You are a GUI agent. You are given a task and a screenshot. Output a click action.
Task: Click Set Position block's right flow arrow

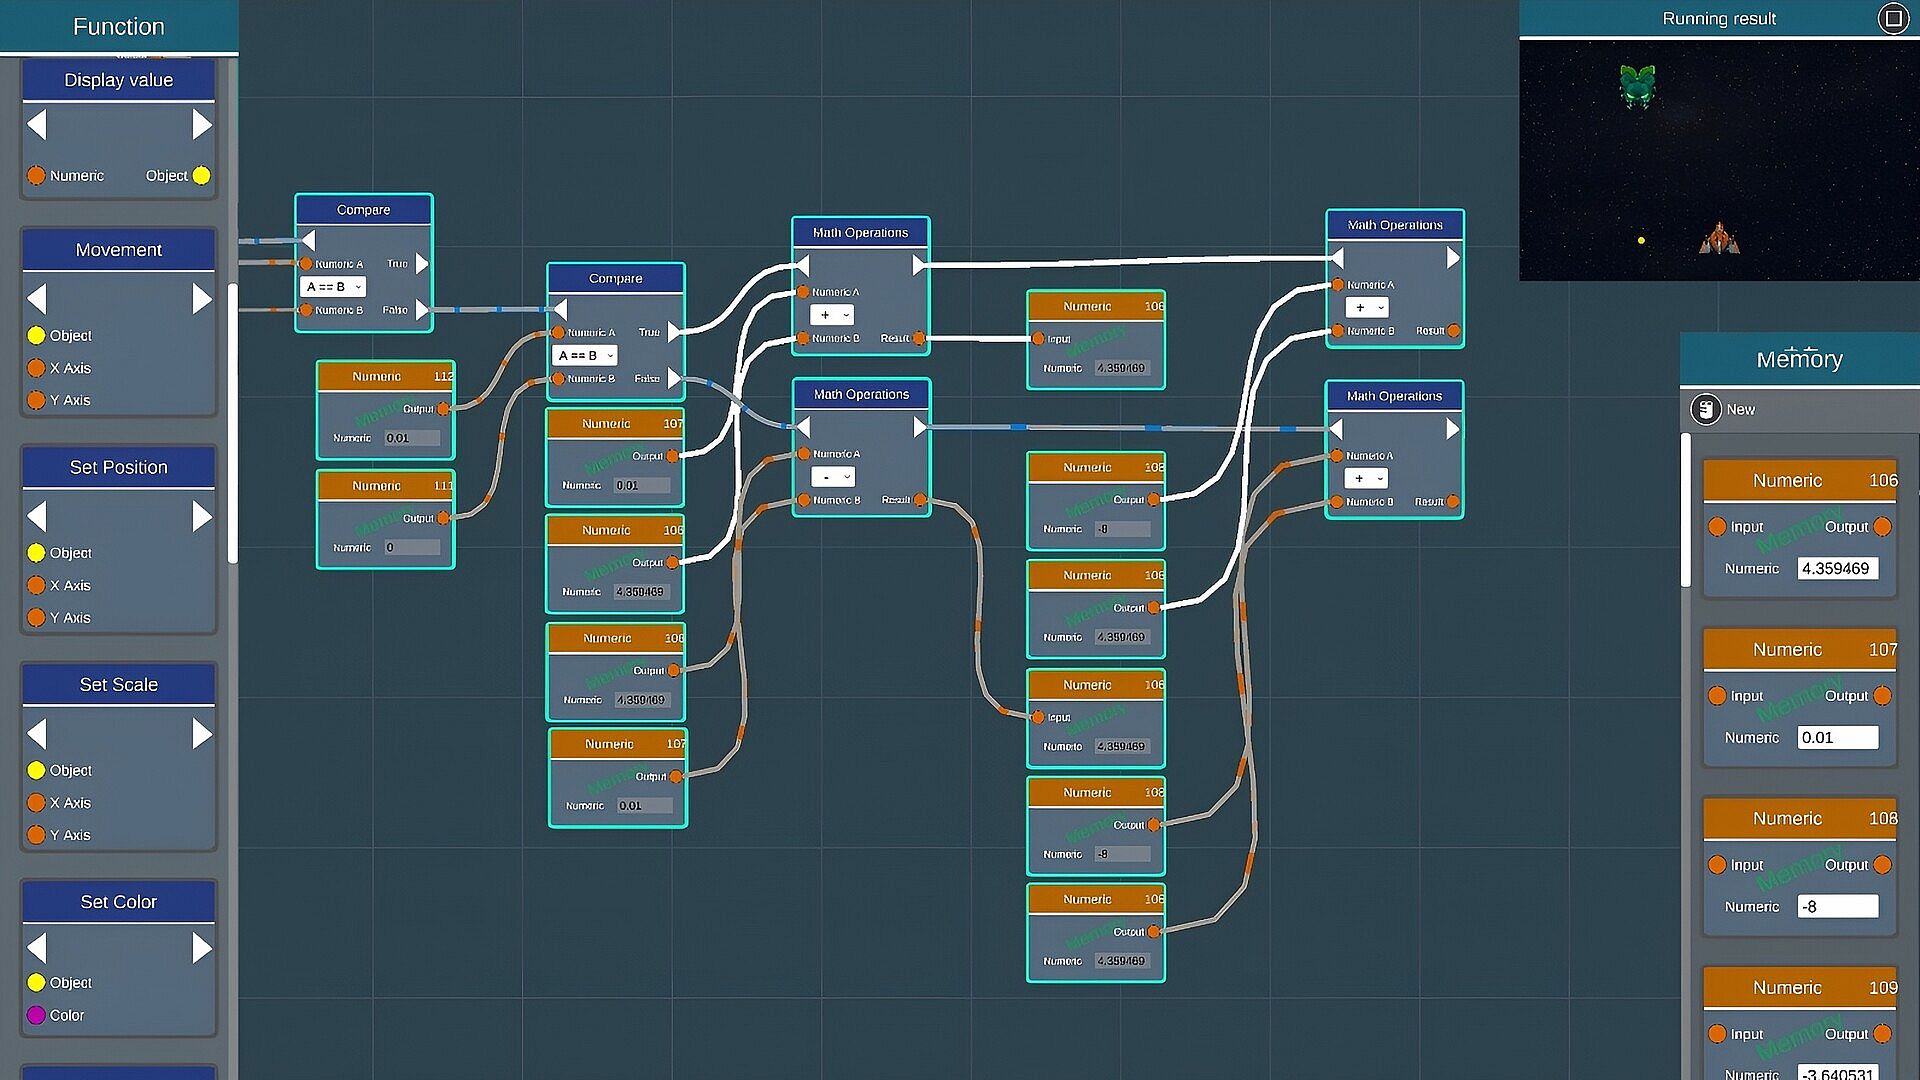point(202,516)
